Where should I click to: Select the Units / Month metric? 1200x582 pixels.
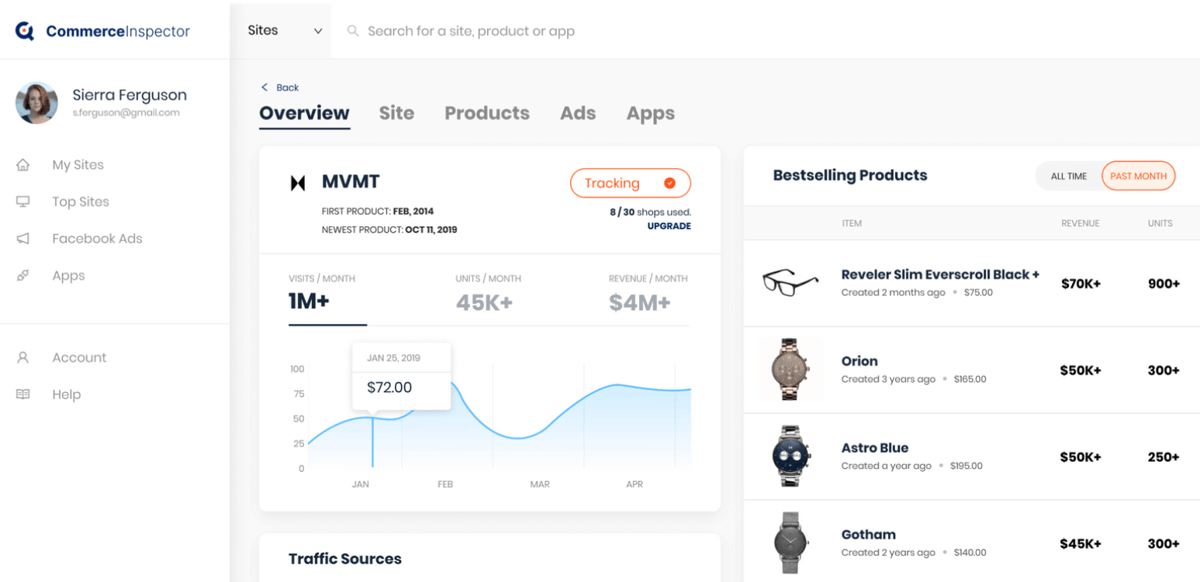tap(488, 293)
